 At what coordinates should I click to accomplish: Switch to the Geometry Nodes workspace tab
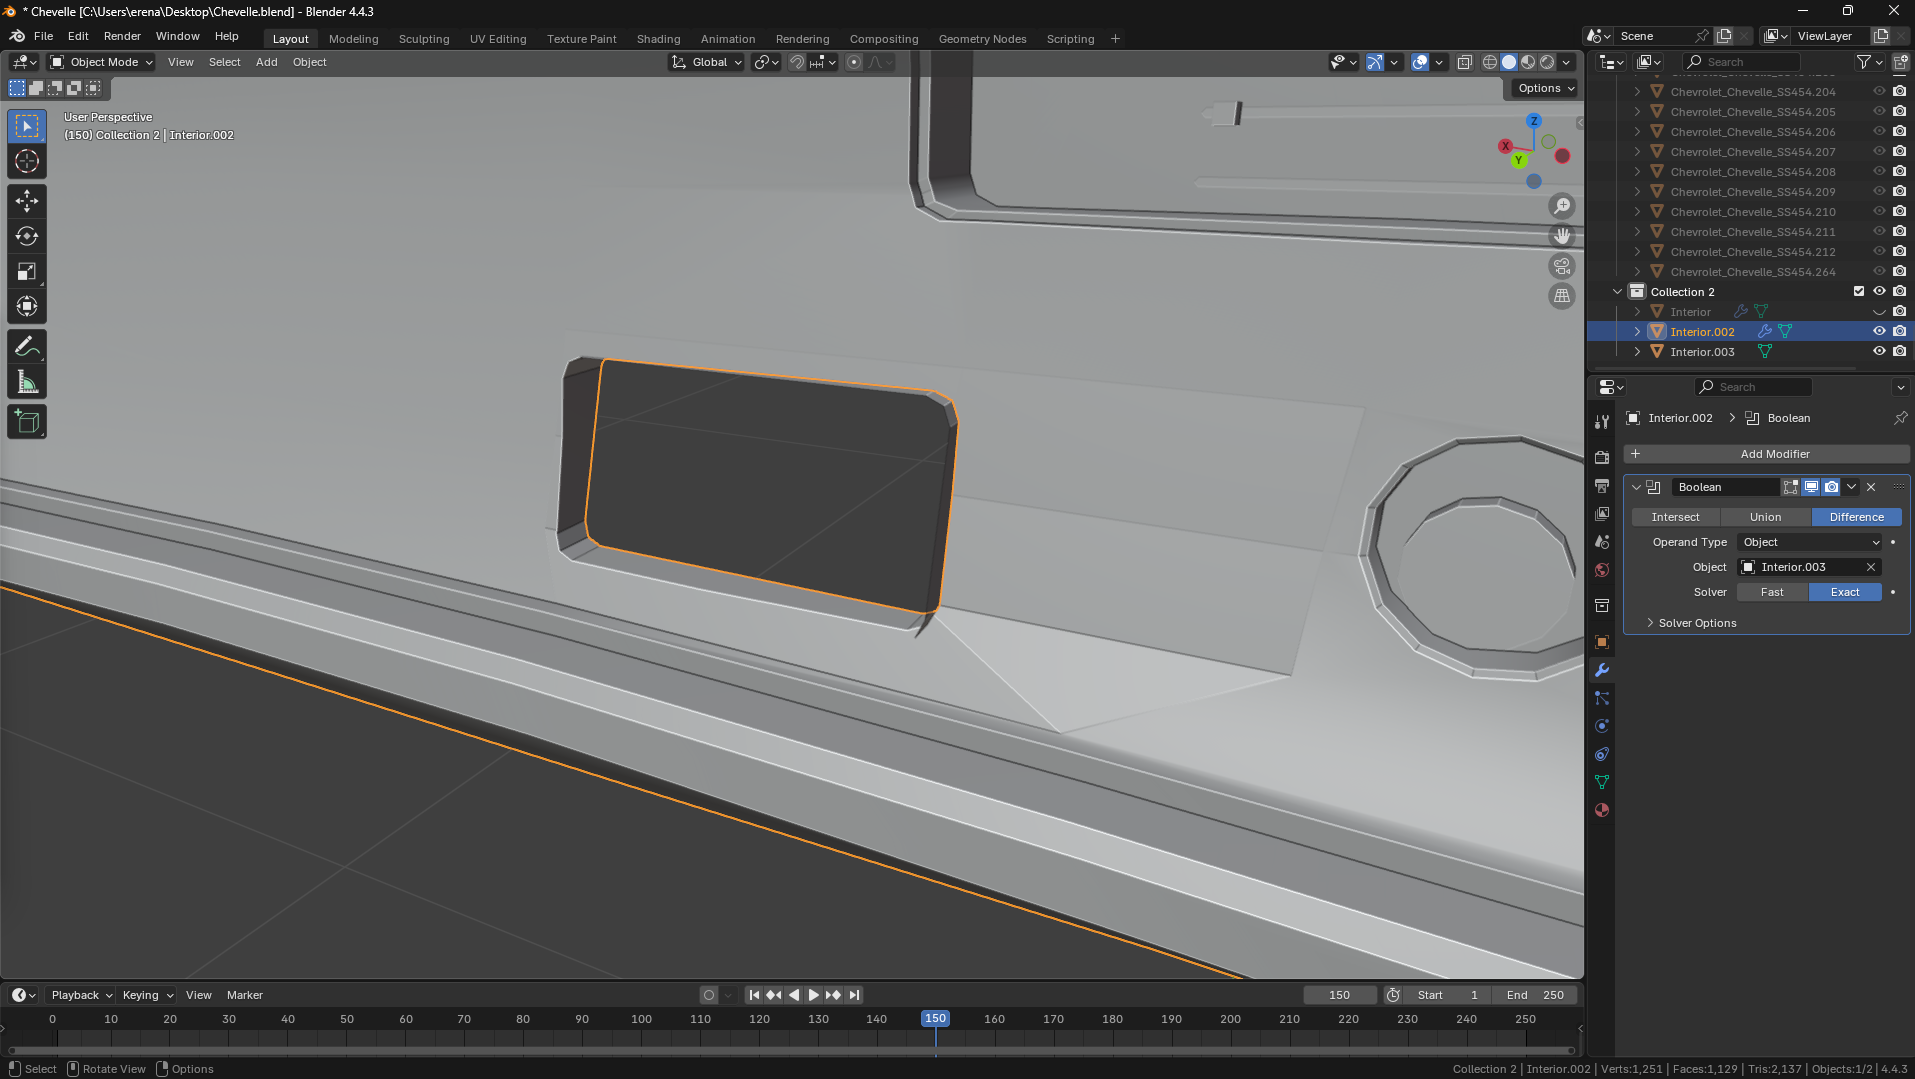(983, 39)
